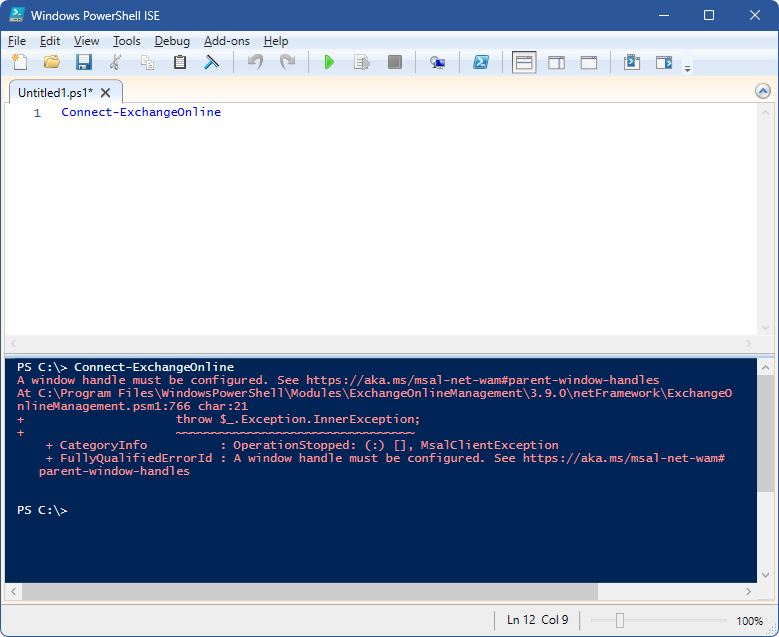
Task: Click Connect-ExchangeOnline in script editor
Action: pos(141,112)
